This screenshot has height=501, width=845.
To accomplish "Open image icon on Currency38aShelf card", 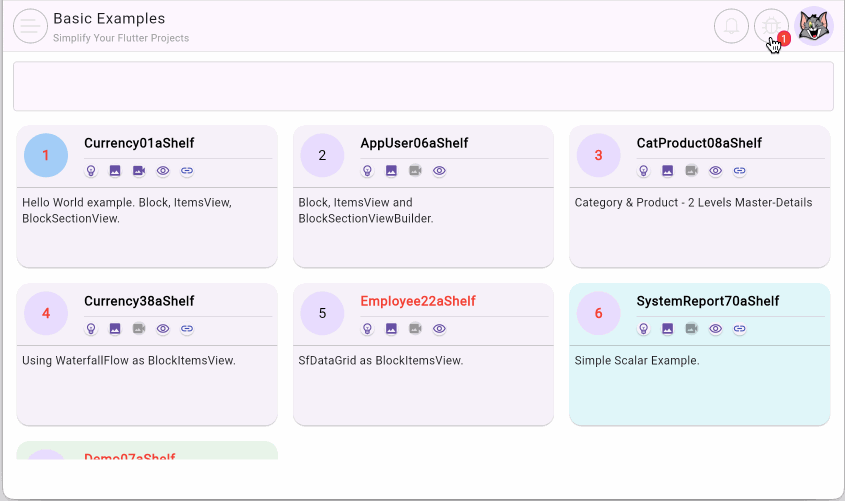I will click(x=115, y=329).
